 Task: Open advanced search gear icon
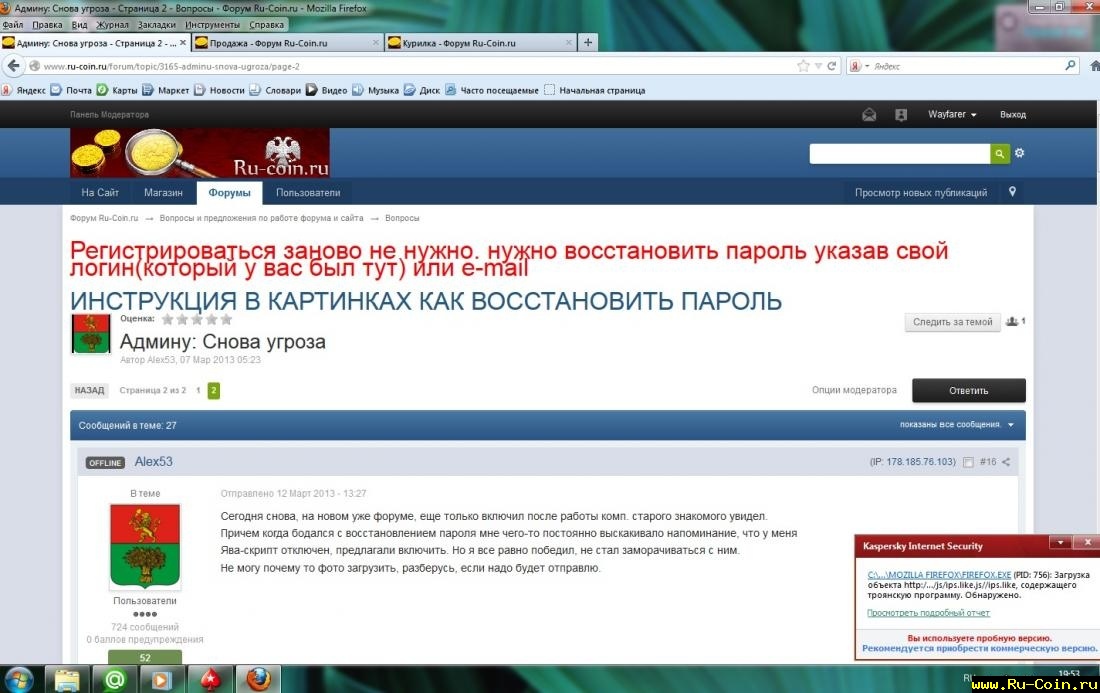[1019, 153]
